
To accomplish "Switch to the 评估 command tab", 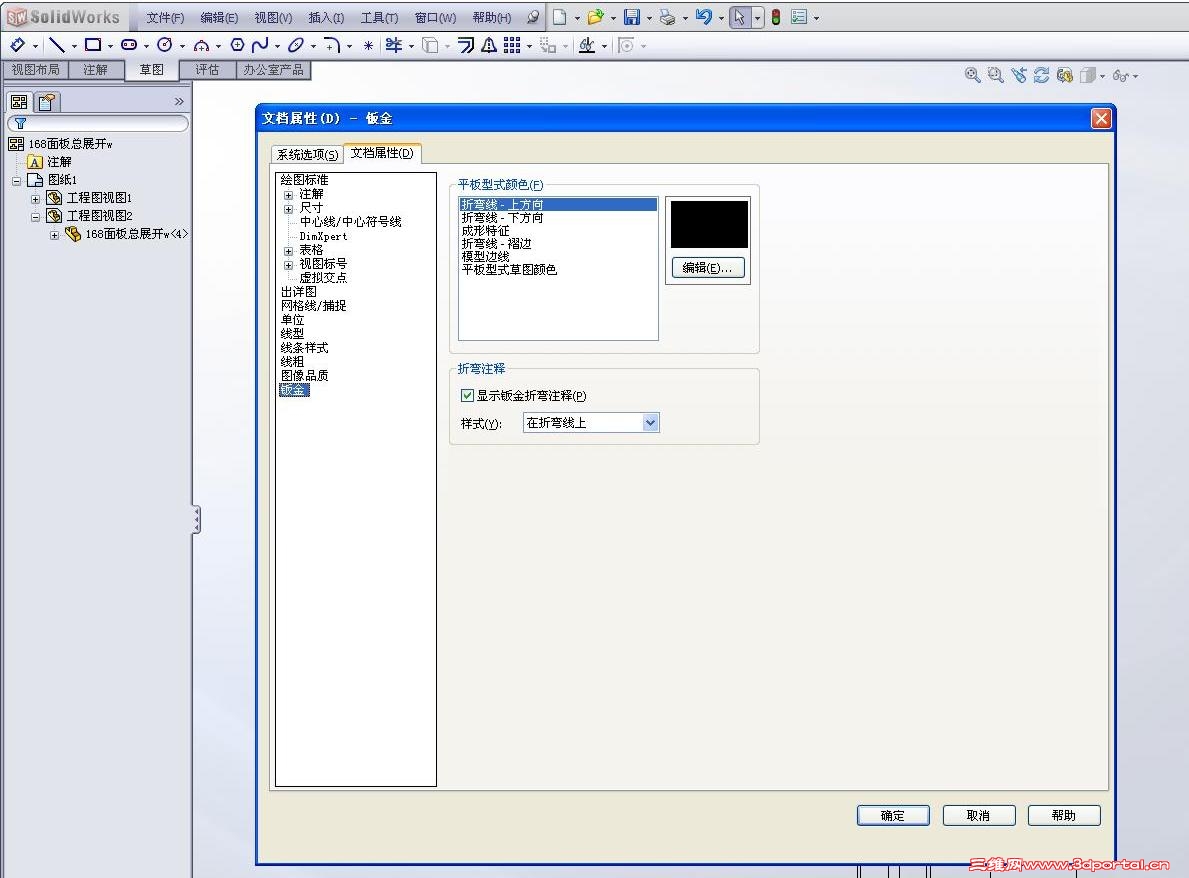I will pos(207,70).
